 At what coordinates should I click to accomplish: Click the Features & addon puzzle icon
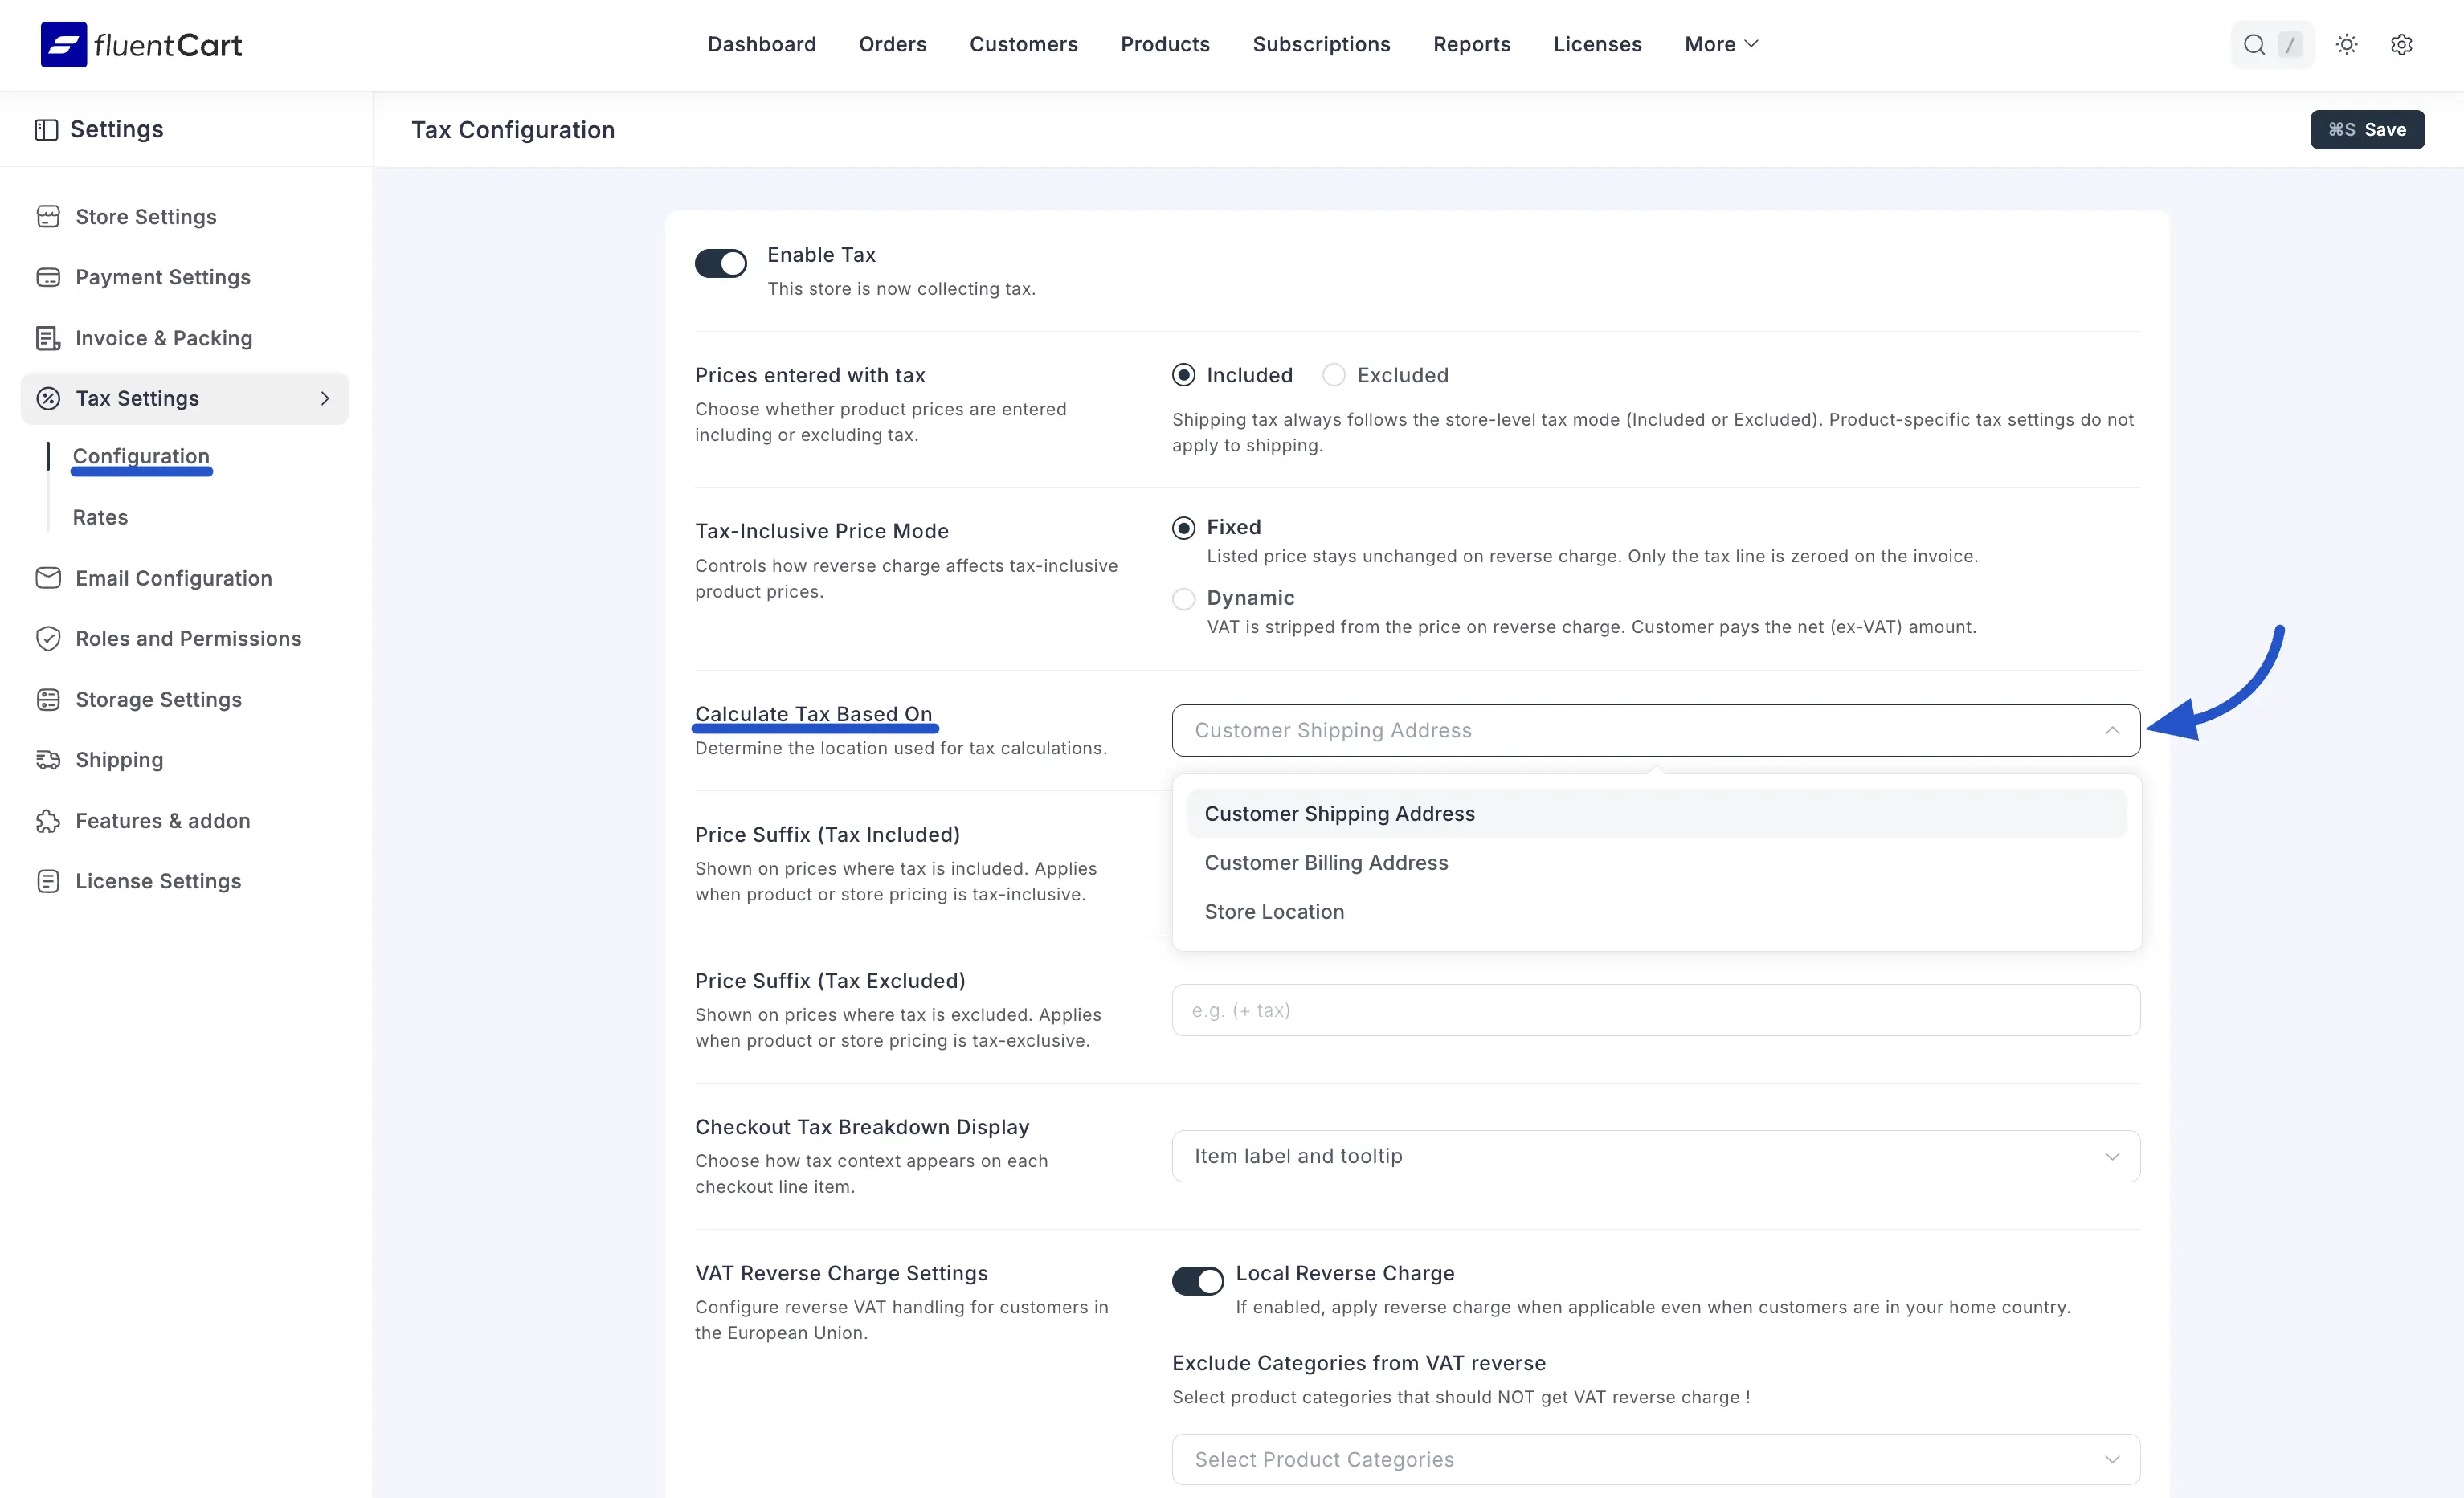coord(48,821)
